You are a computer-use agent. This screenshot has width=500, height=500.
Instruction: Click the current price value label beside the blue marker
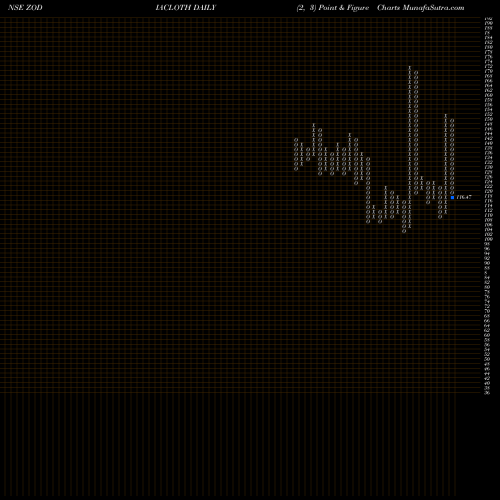pyautogui.click(x=464, y=197)
